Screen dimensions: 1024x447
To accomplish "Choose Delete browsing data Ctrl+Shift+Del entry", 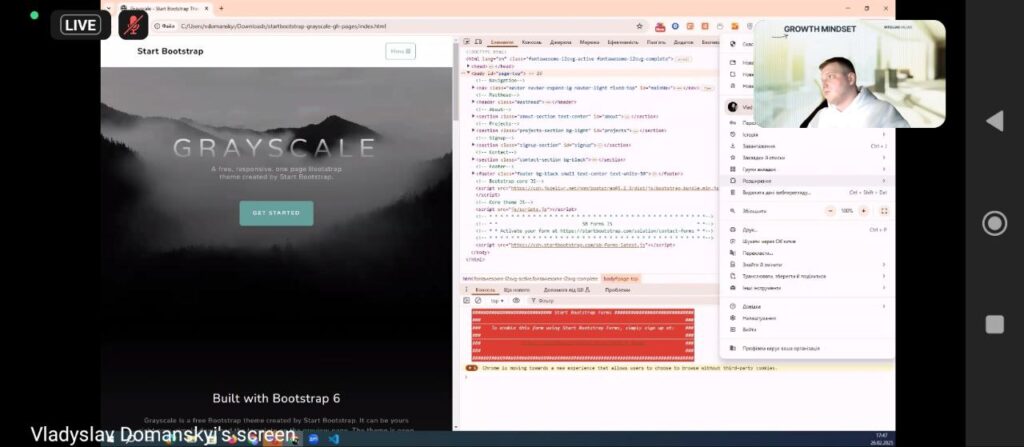I will pyautogui.click(x=807, y=193).
